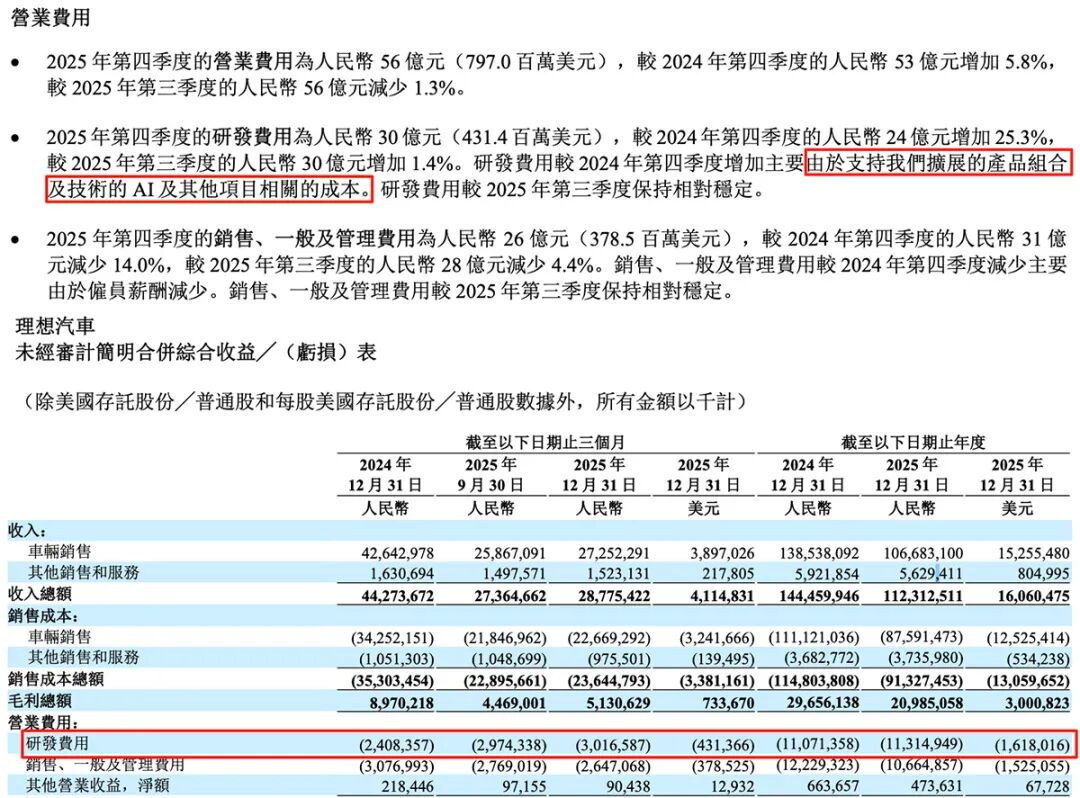1080x798 pixels.
Task: Click the total revenue value 112,312,511
Action: click(x=923, y=596)
